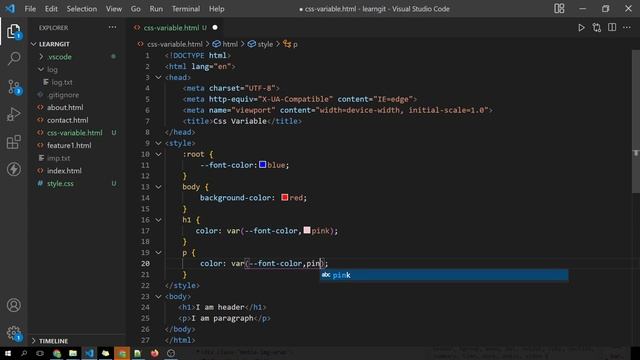Open Explorer Views and More Actions ellipsis
Viewport: 640px width, 360px height.
click(x=112, y=27)
